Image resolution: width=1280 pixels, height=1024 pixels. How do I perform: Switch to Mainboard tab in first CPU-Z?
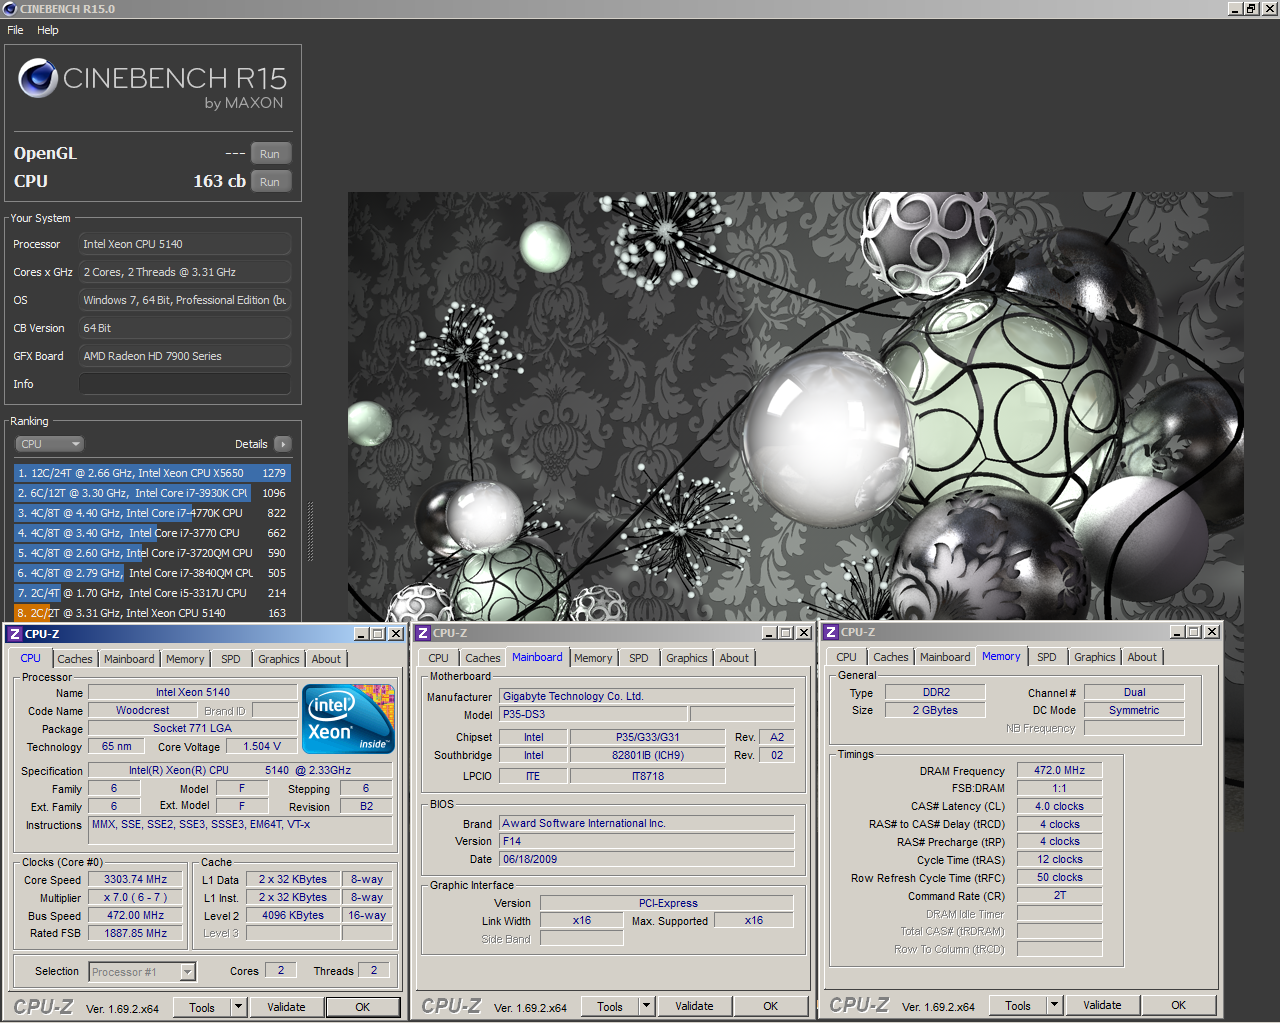point(129,659)
